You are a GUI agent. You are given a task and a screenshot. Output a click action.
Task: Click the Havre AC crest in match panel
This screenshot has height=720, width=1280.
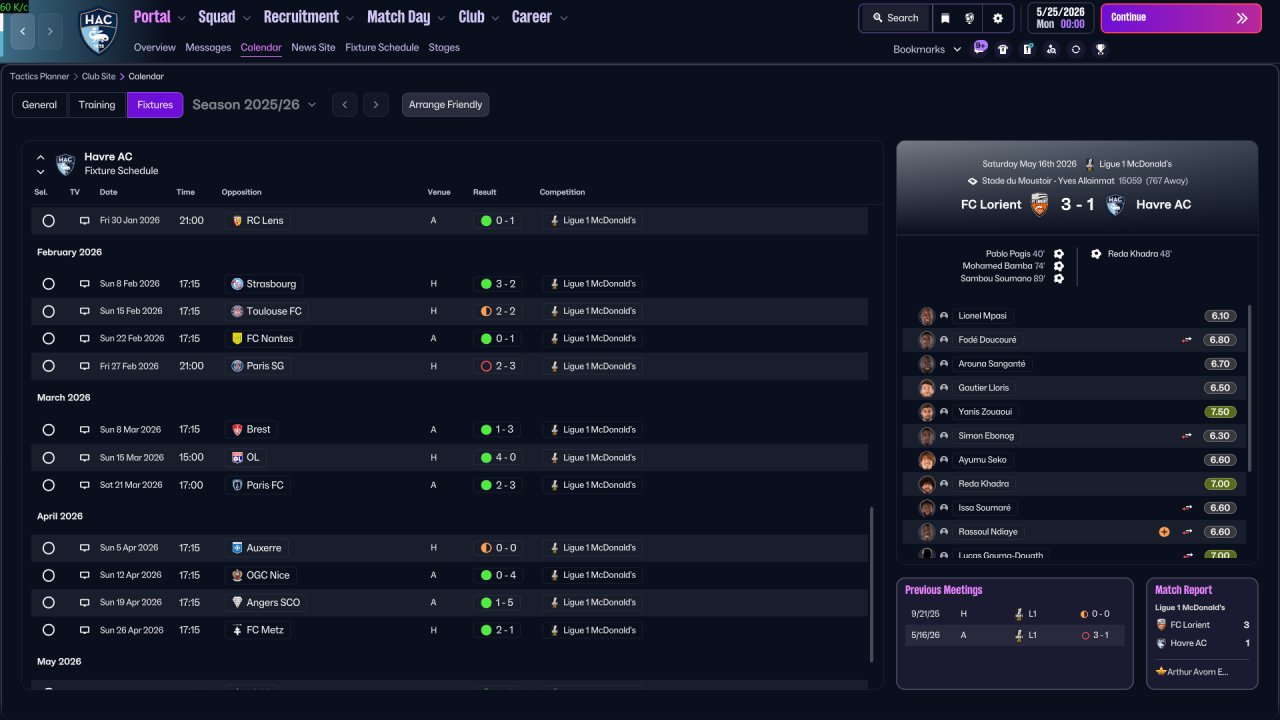coord(1115,204)
